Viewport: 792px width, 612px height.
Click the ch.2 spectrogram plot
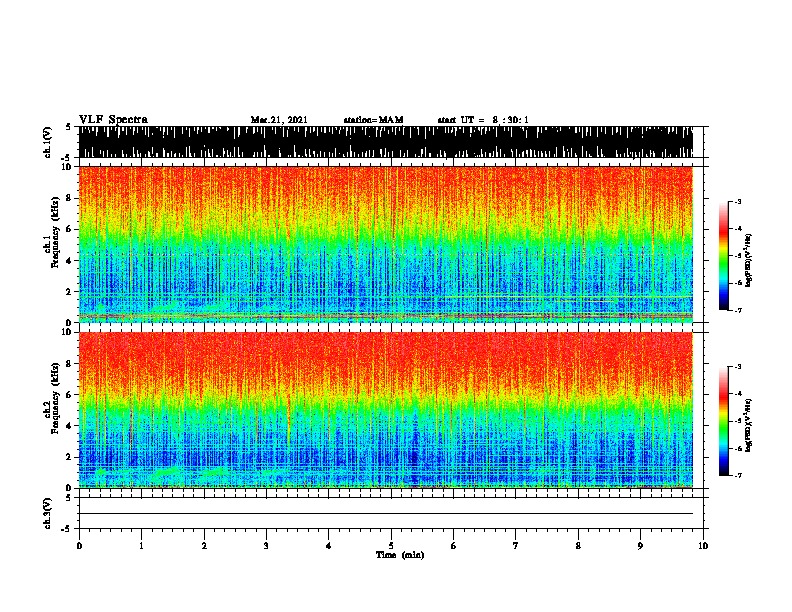(386, 410)
